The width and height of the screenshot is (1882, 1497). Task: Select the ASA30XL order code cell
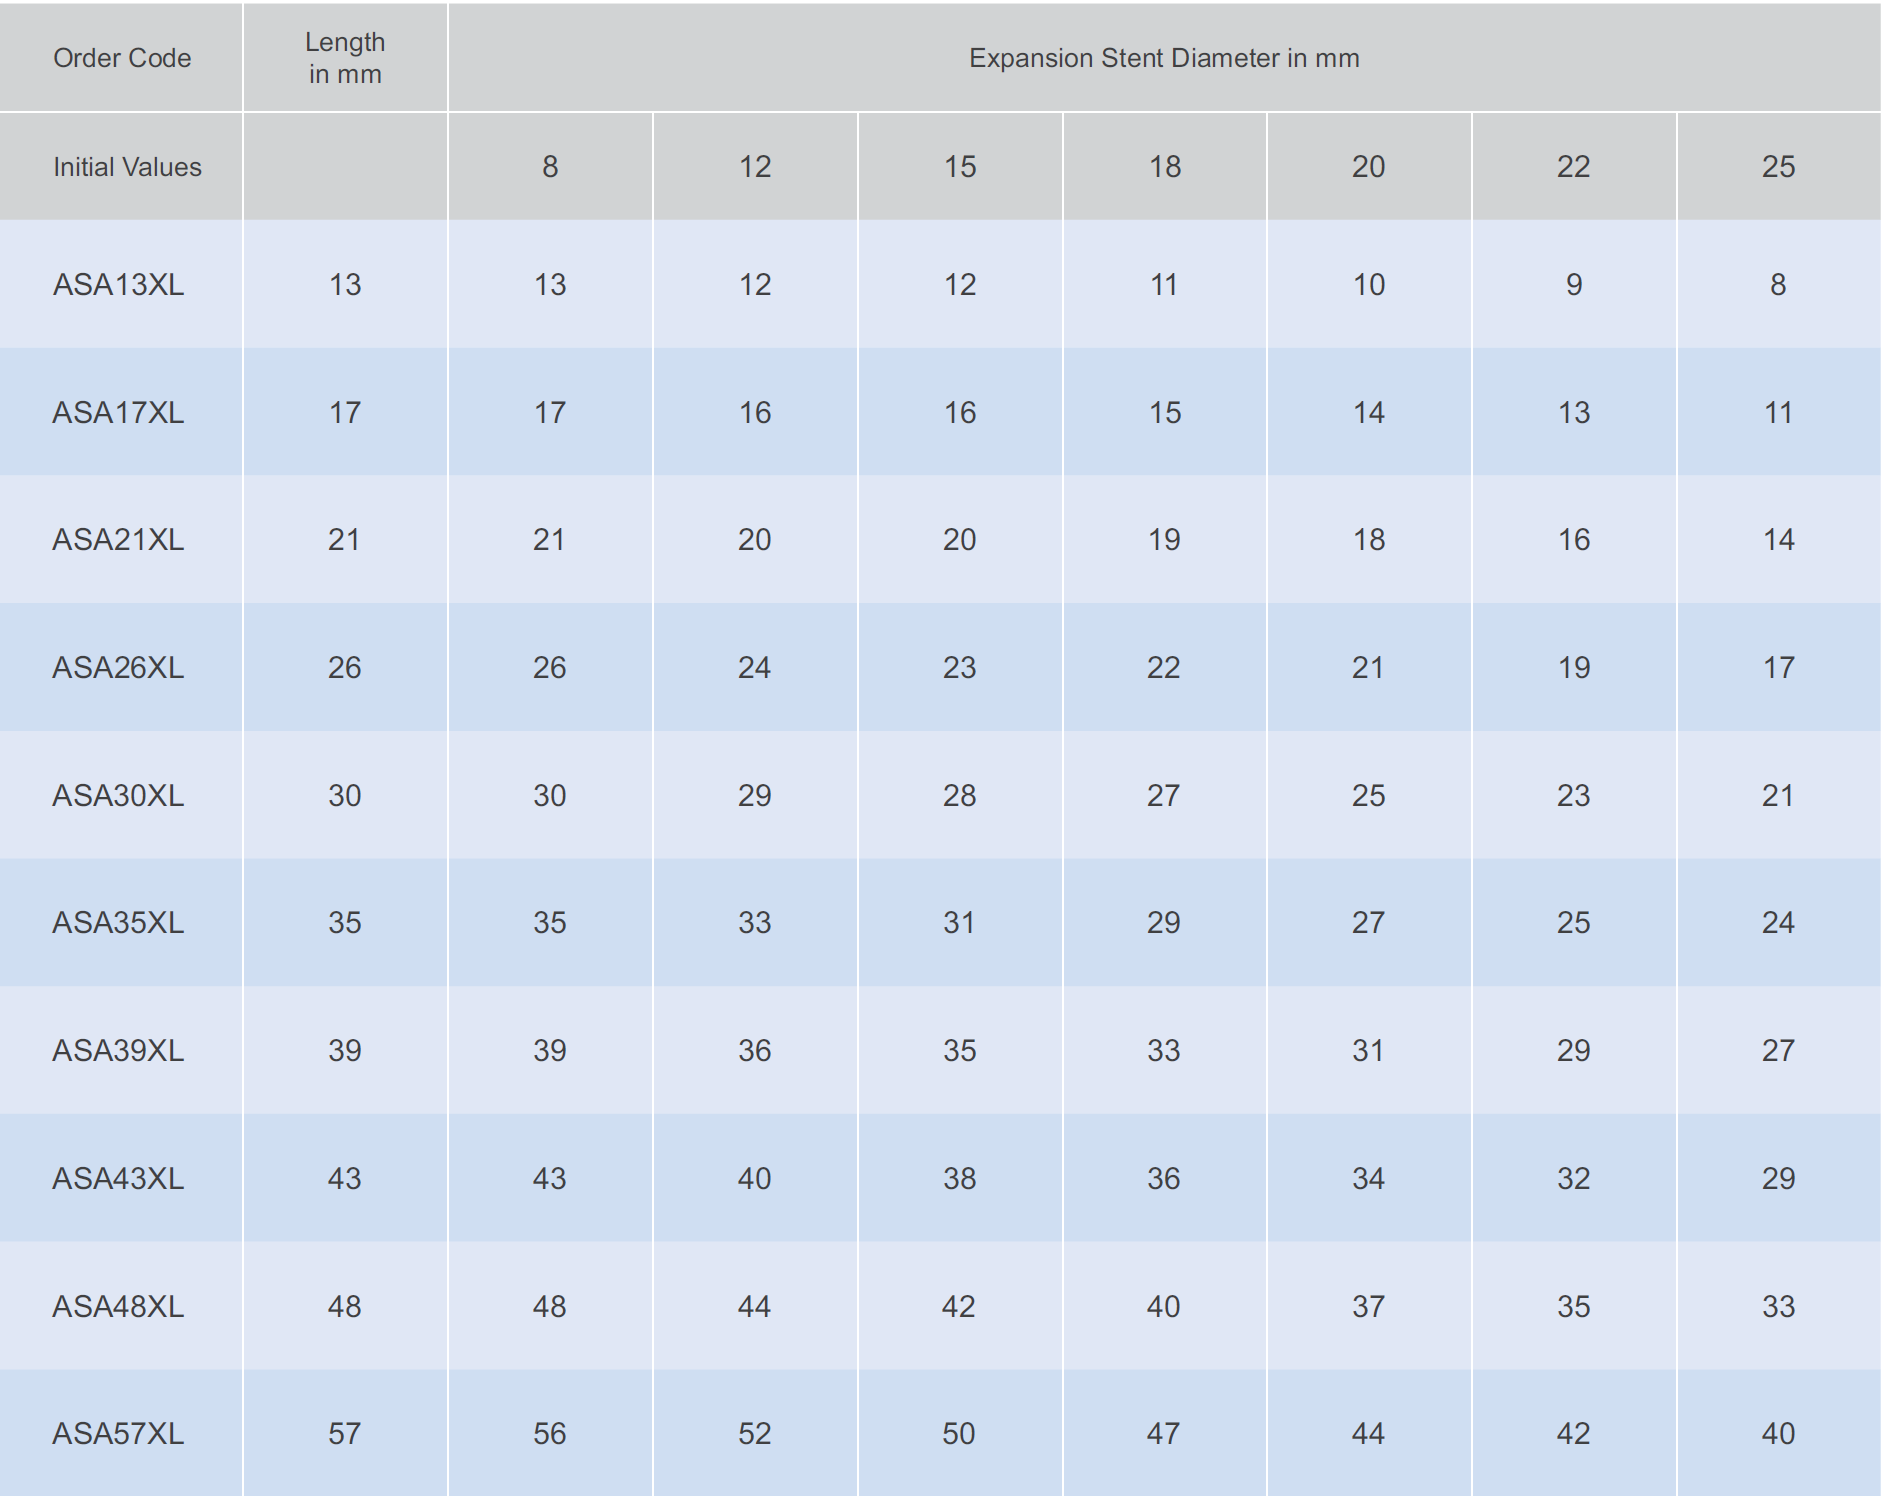point(118,796)
